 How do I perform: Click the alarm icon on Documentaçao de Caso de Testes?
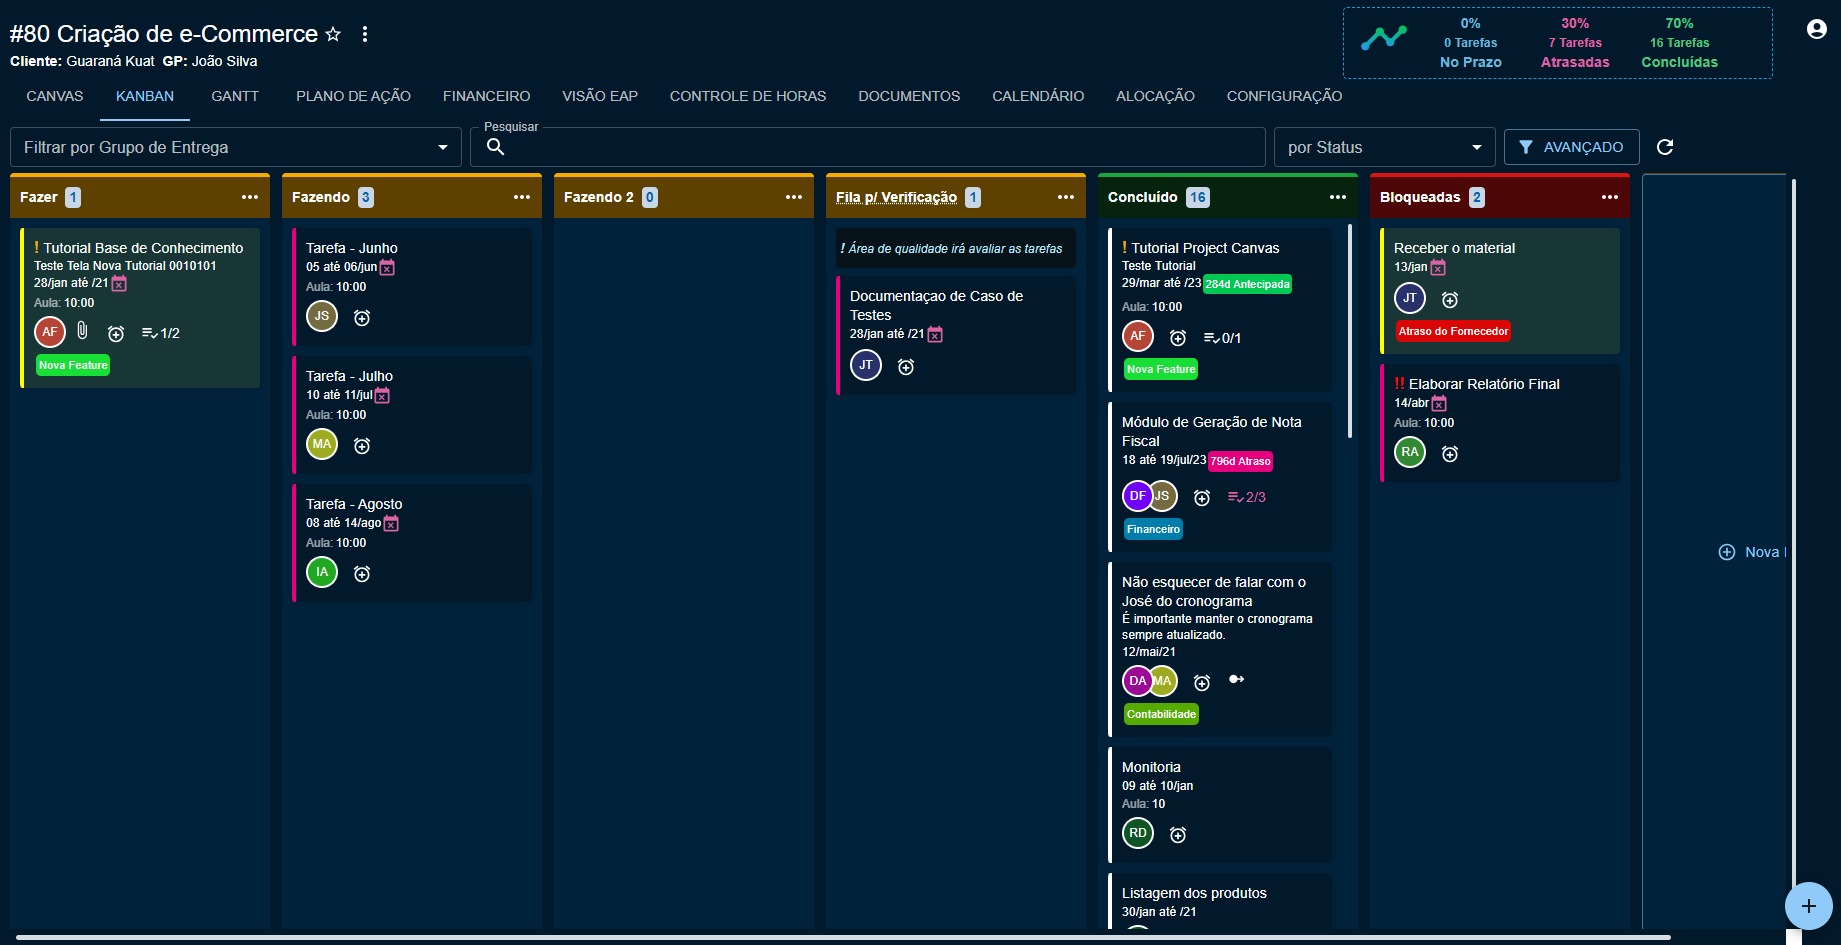click(x=906, y=367)
